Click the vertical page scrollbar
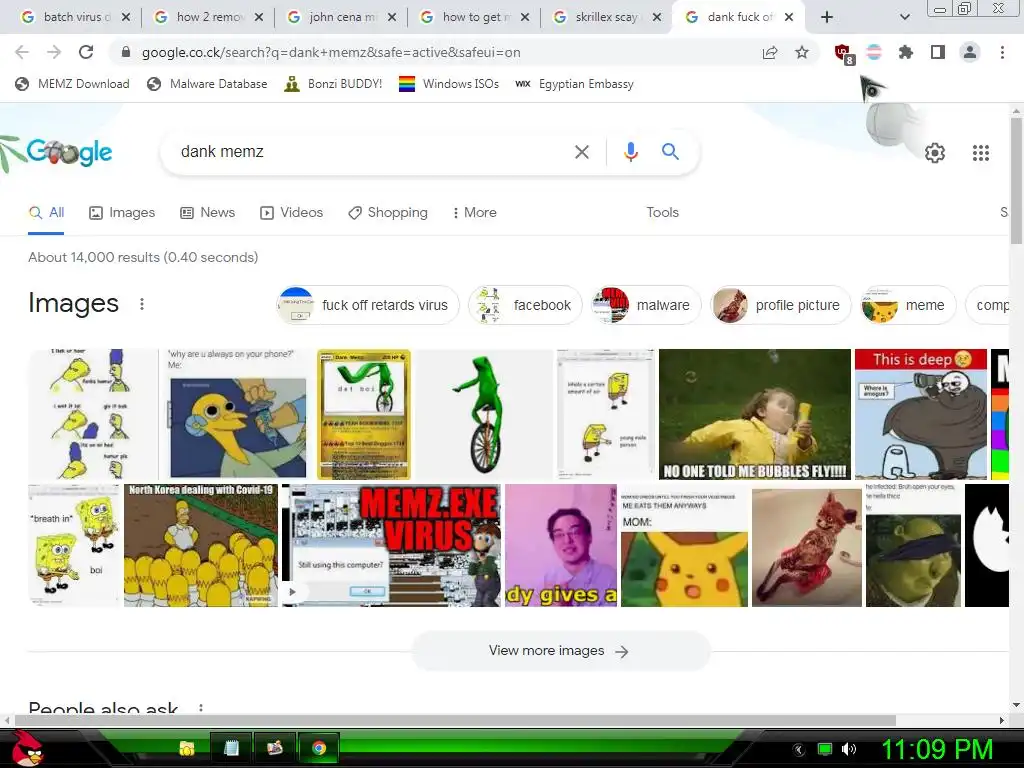Viewport: 1024px width, 768px height. click(x=1016, y=181)
